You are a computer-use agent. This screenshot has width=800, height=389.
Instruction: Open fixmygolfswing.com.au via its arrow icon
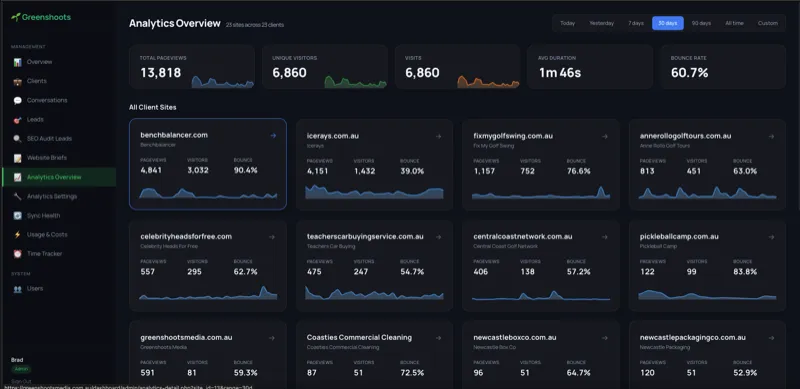(x=605, y=136)
